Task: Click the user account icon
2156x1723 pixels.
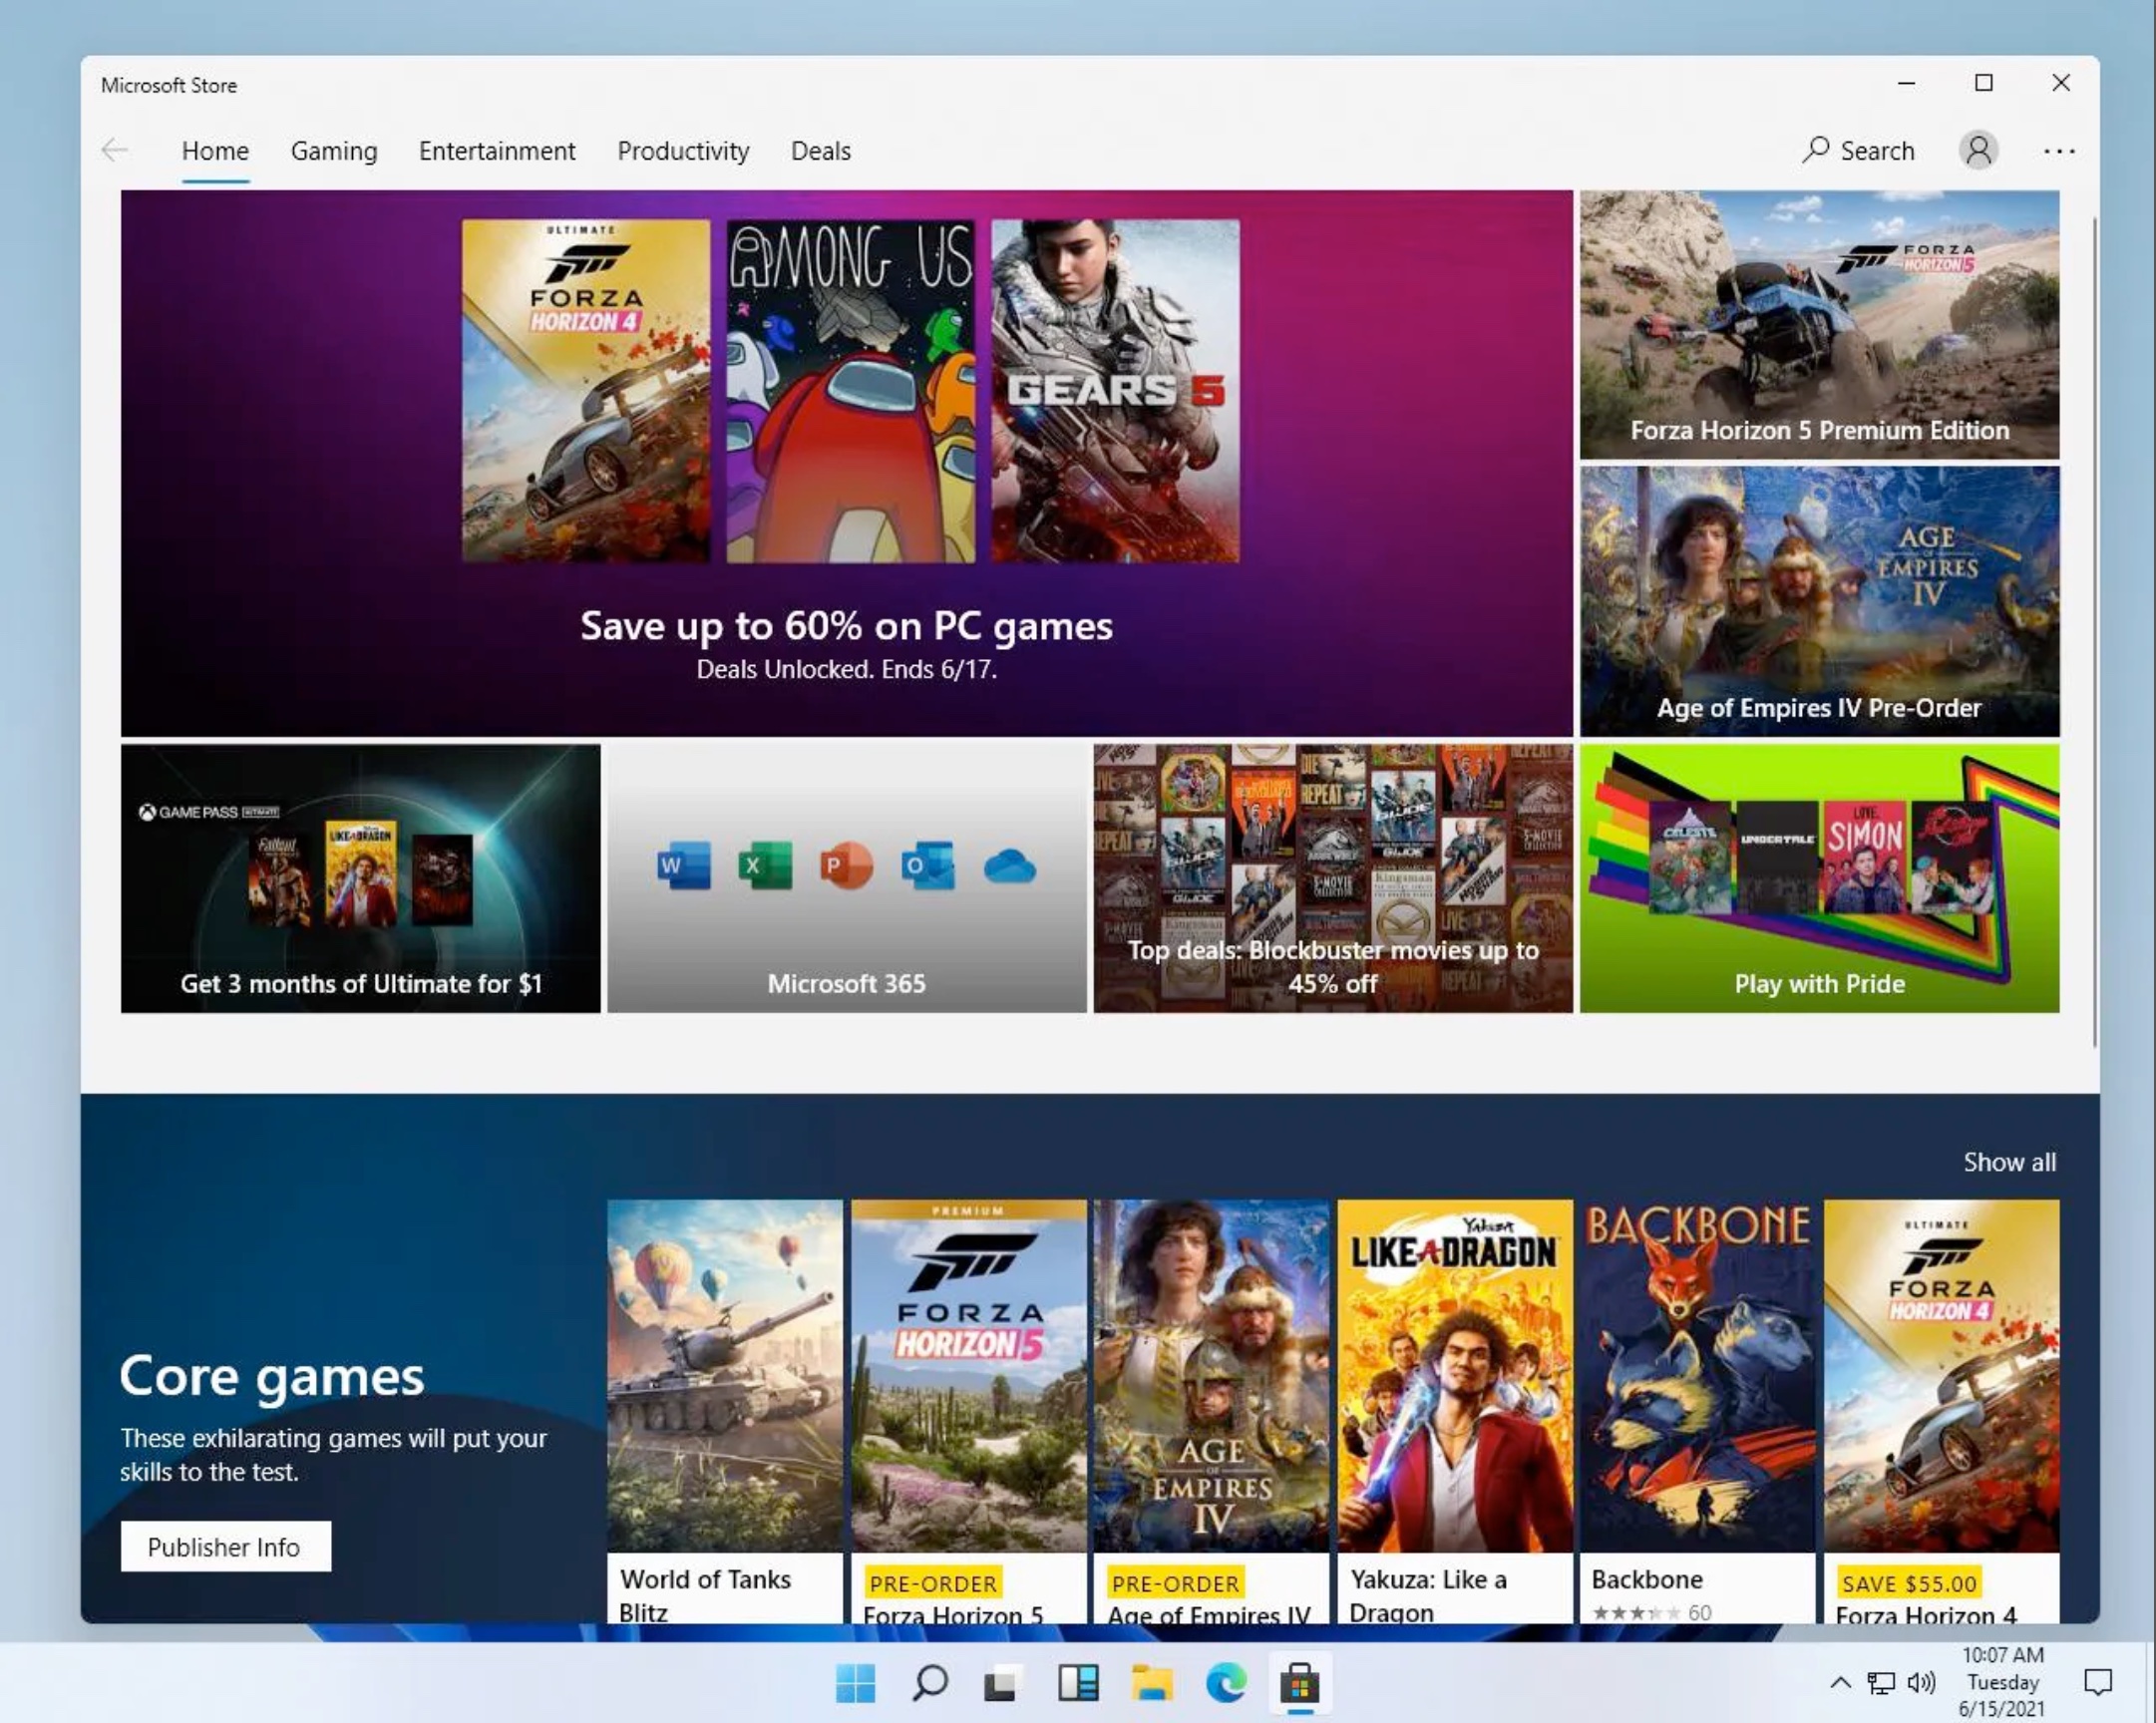Action: [1978, 150]
